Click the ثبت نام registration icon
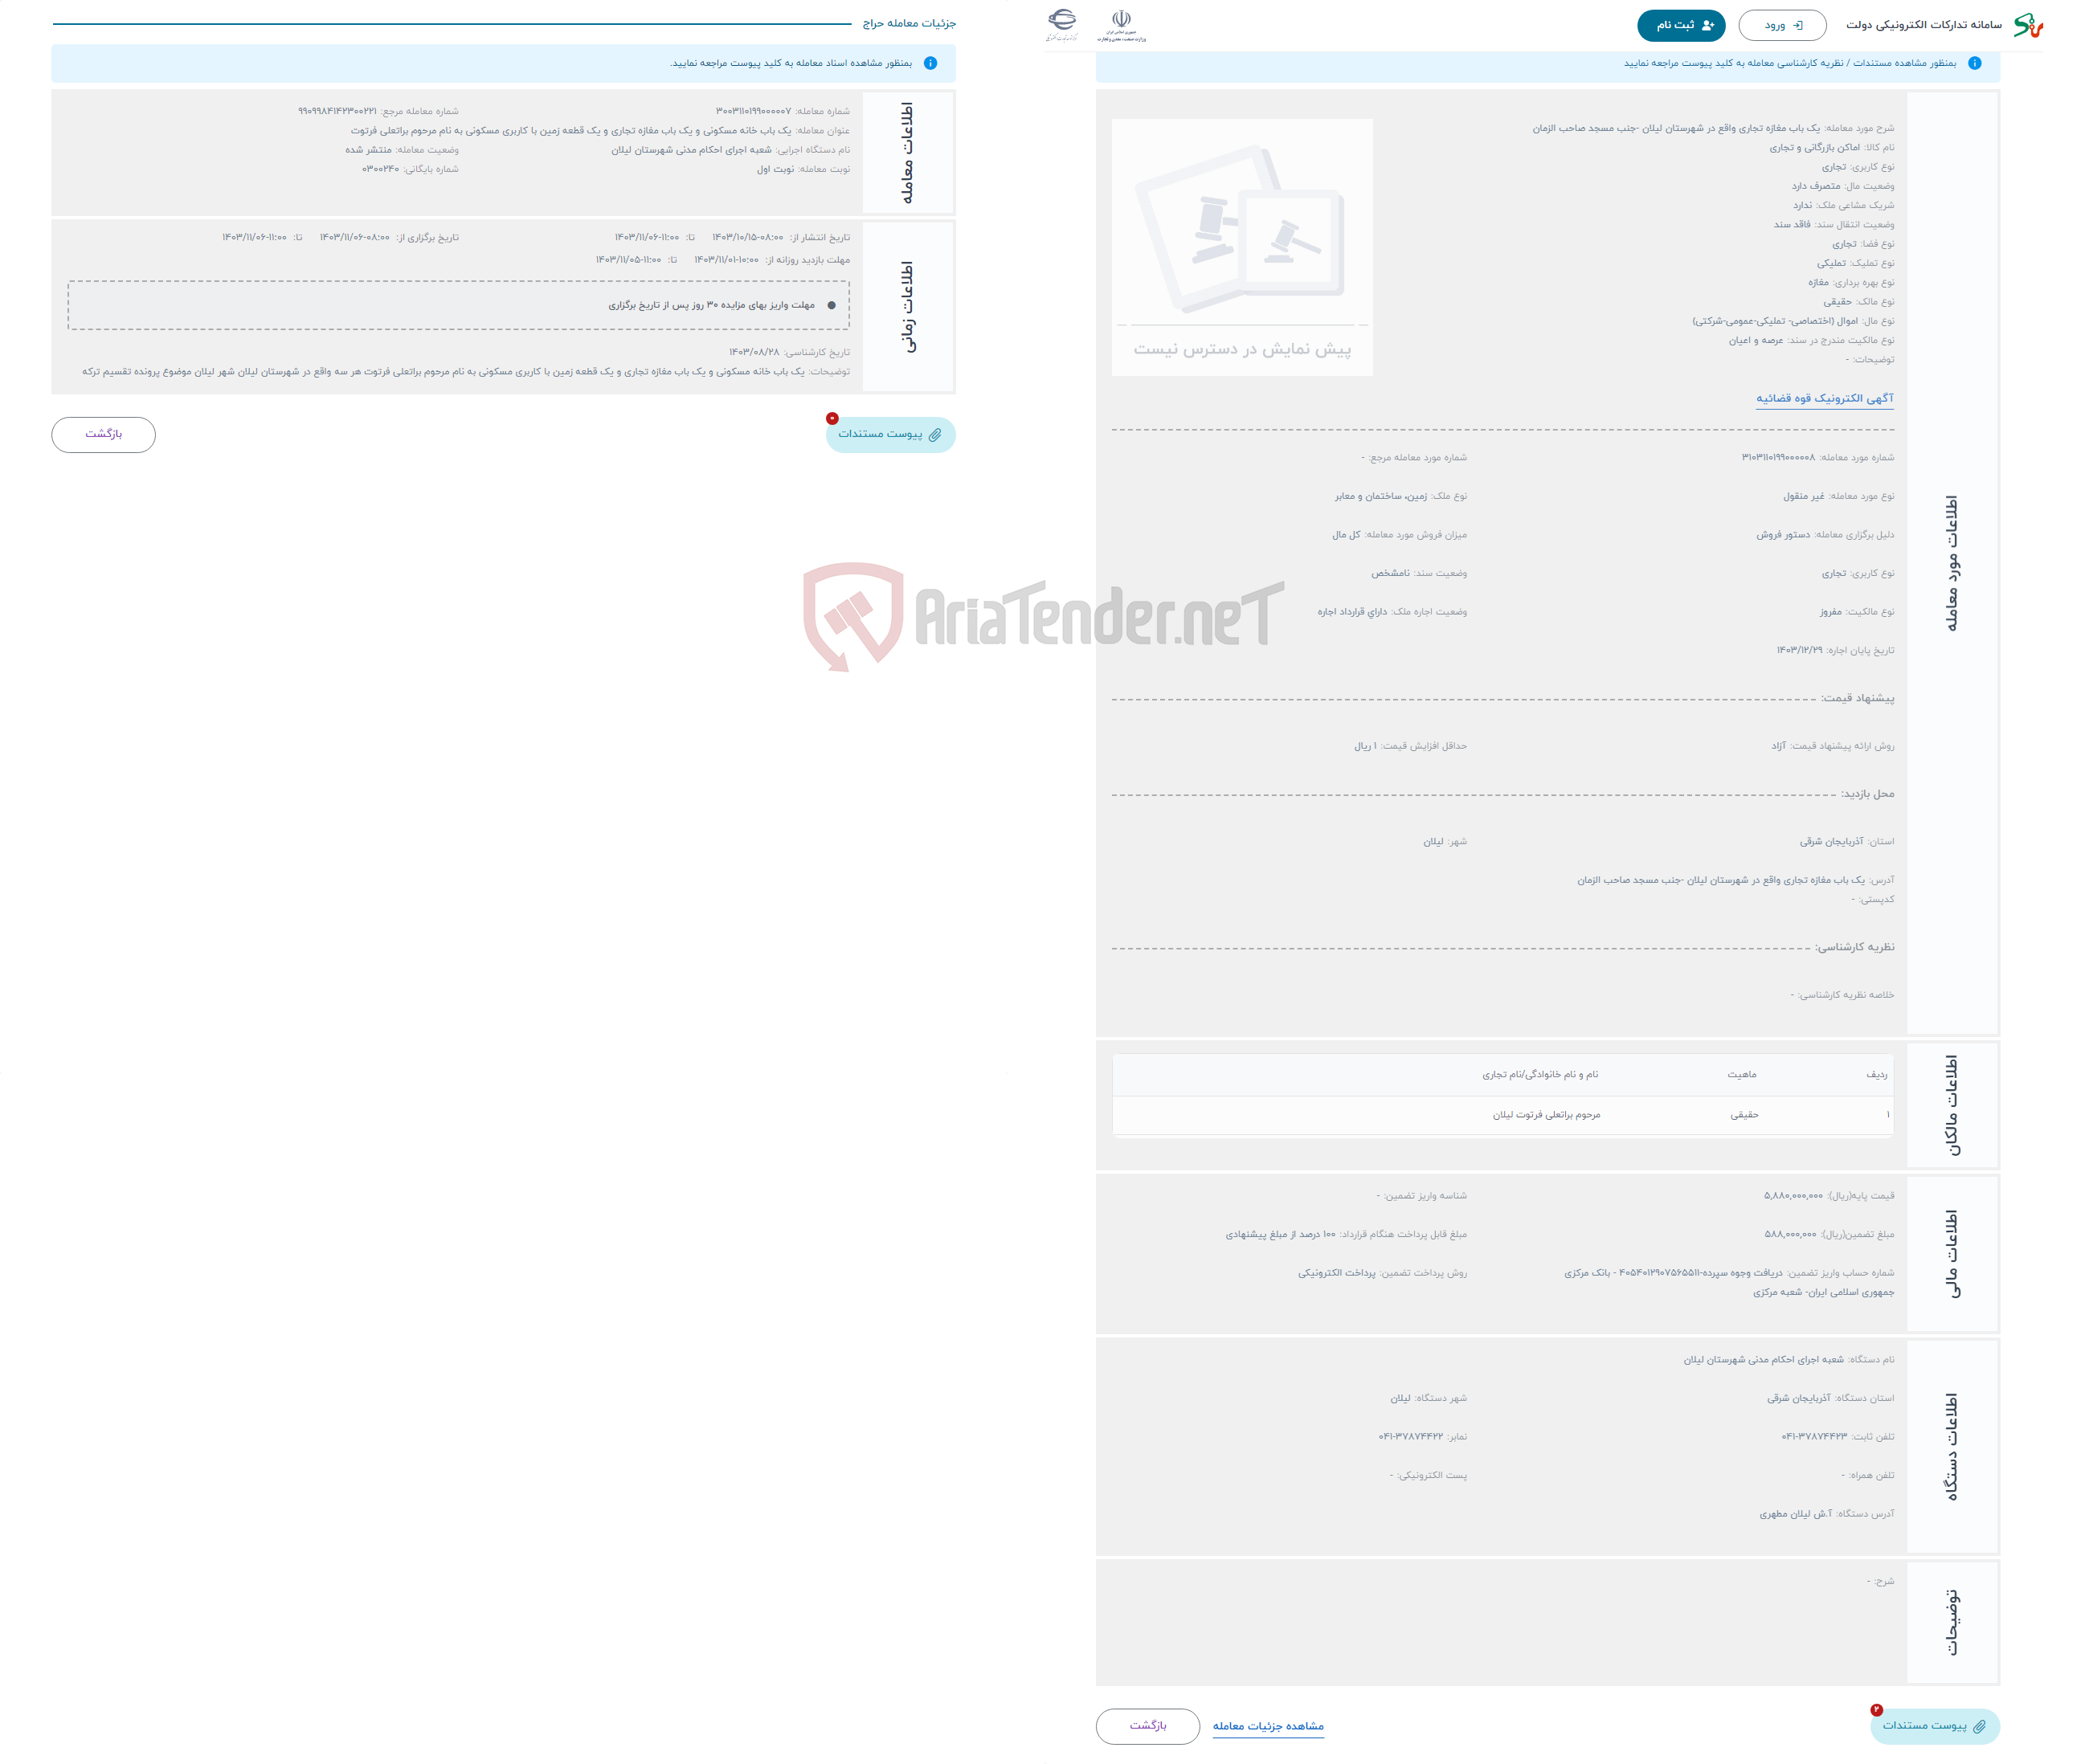The height and width of the screenshot is (1764, 2089). (x=1679, y=22)
